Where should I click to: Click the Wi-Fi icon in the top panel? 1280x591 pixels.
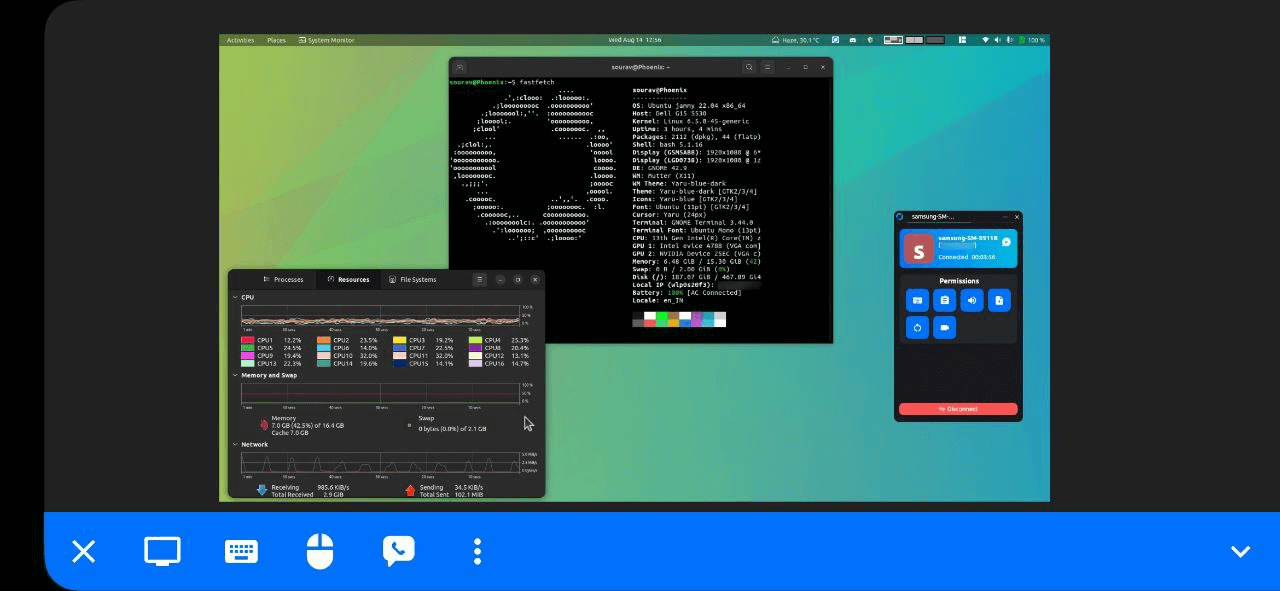click(x=986, y=40)
